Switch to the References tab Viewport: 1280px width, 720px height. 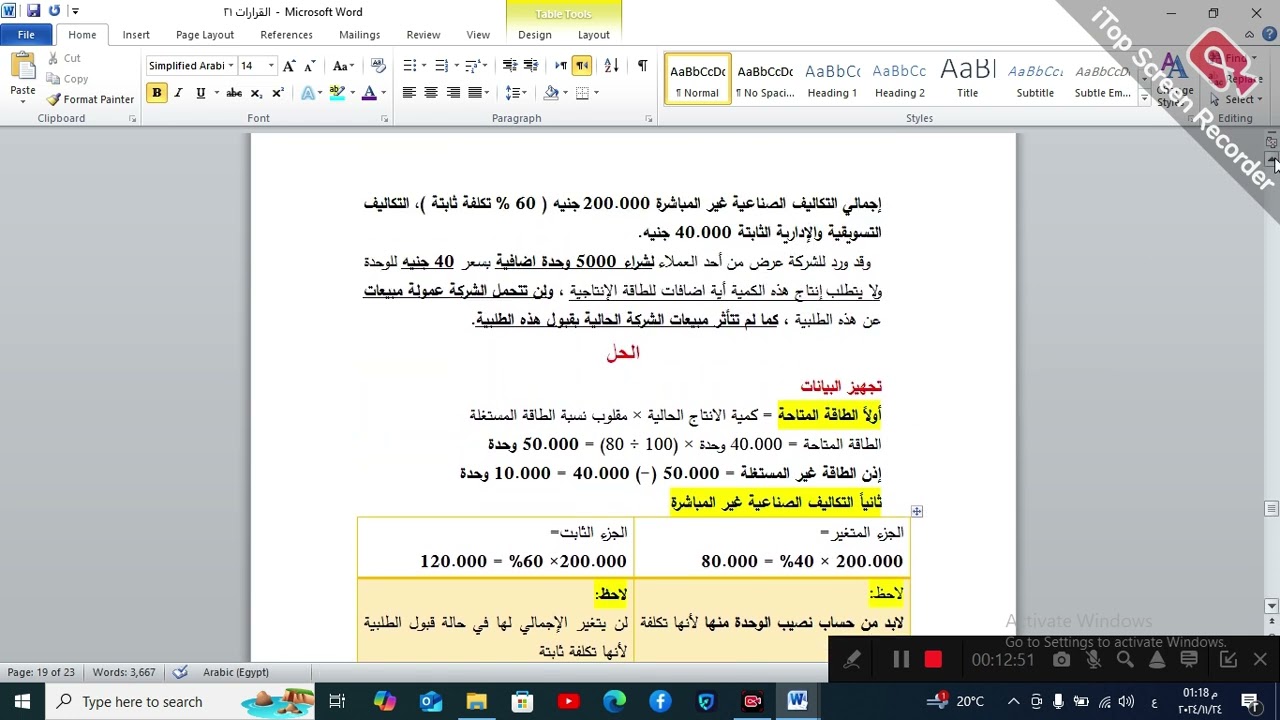287,35
